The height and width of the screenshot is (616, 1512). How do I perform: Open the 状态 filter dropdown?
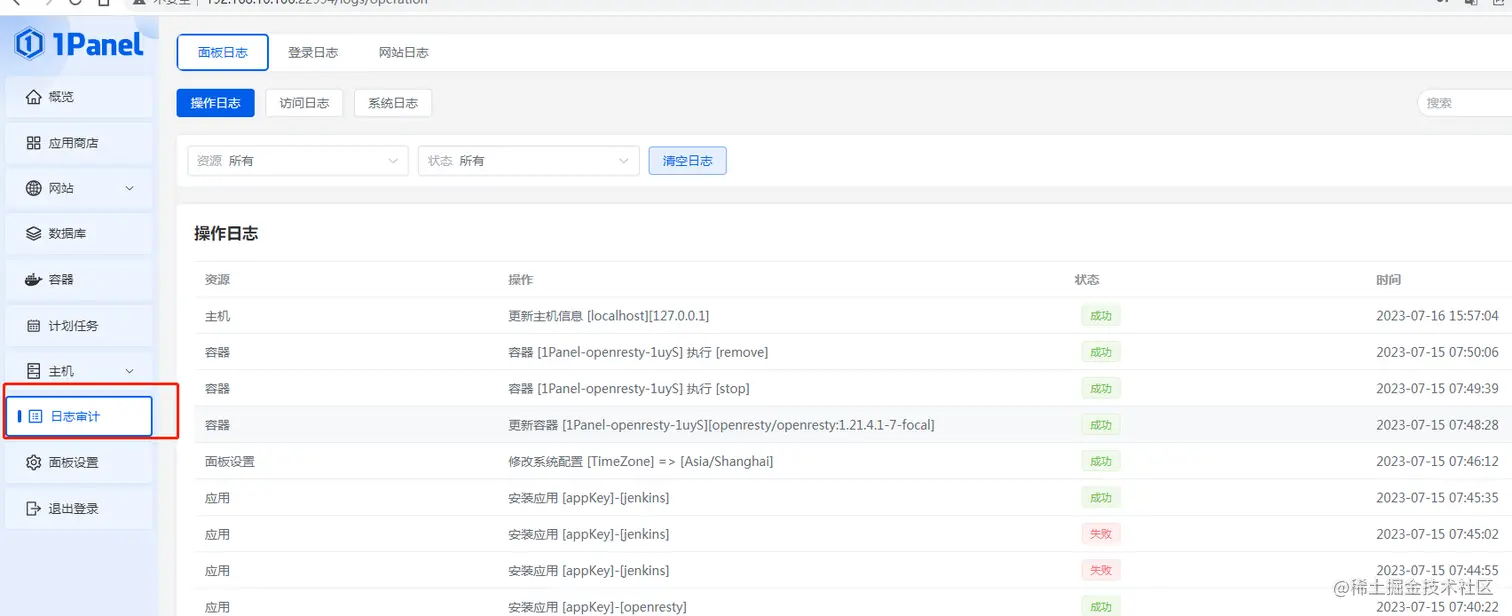click(x=529, y=160)
